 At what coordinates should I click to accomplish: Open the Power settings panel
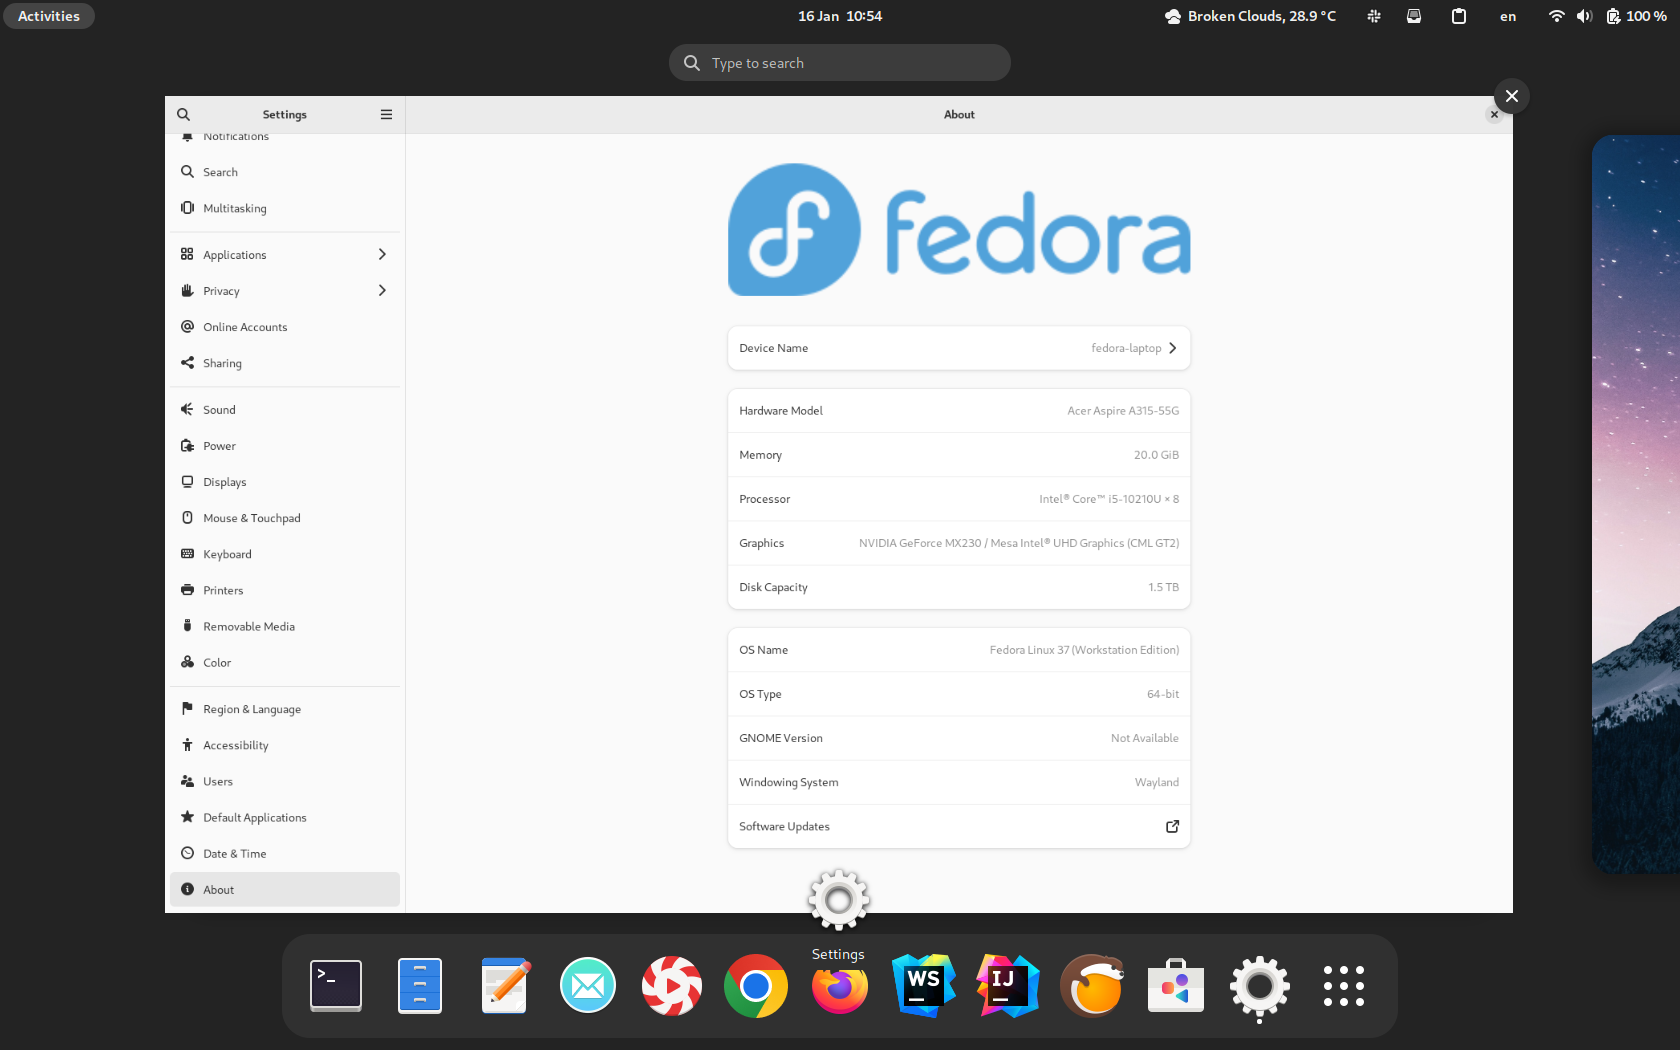[x=285, y=447]
